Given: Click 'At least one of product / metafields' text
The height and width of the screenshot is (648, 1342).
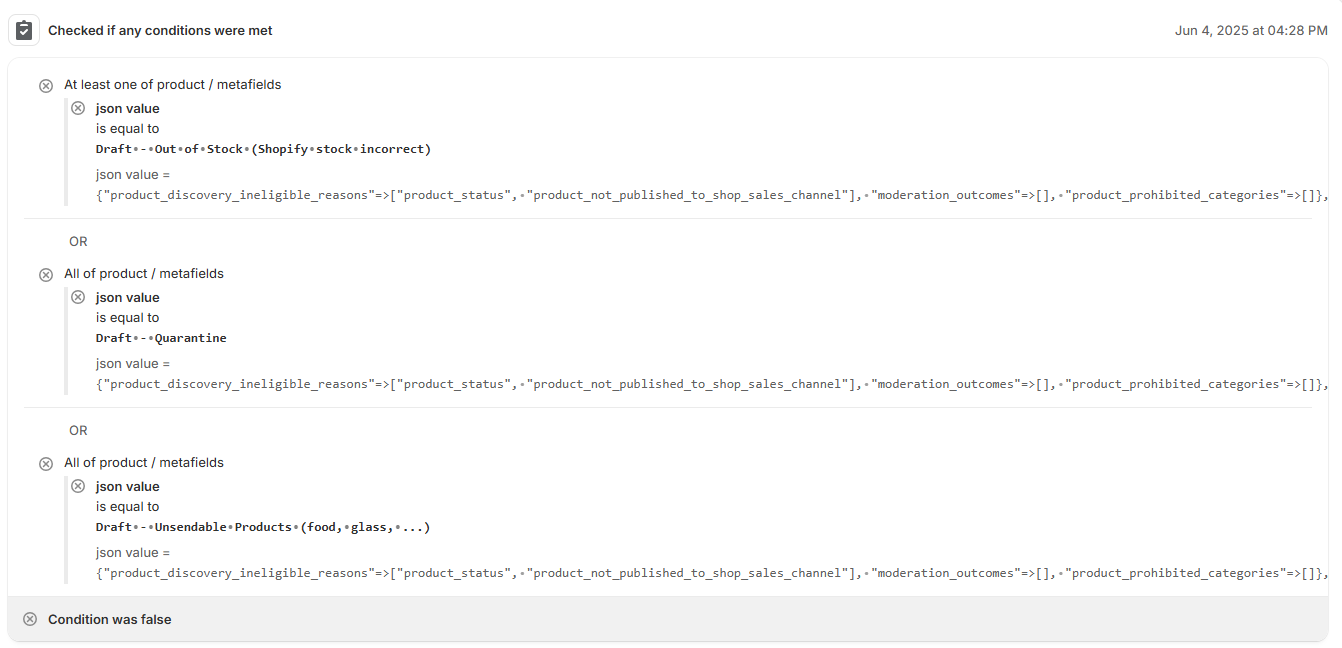Looking at the screenshot, I should pyautogui.click(x=173, y=85).
